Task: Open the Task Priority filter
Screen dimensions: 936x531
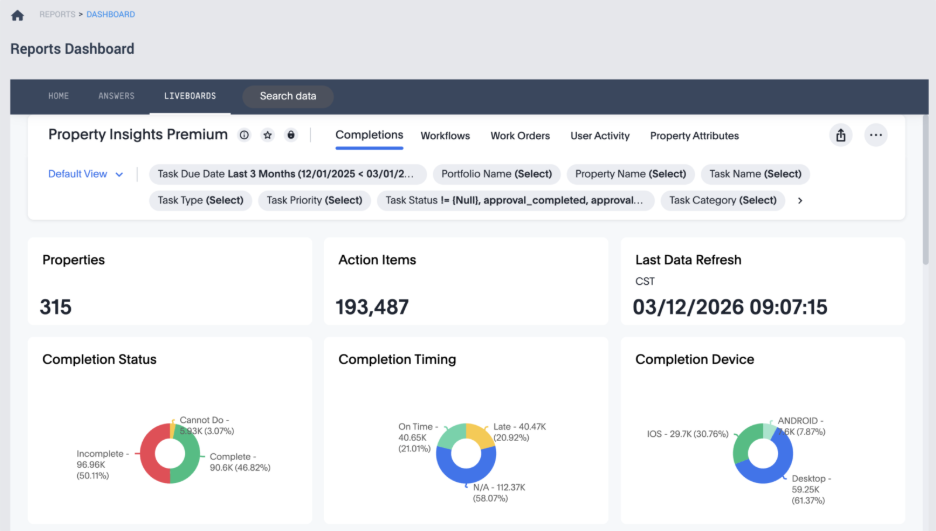Action: point(314,200)
